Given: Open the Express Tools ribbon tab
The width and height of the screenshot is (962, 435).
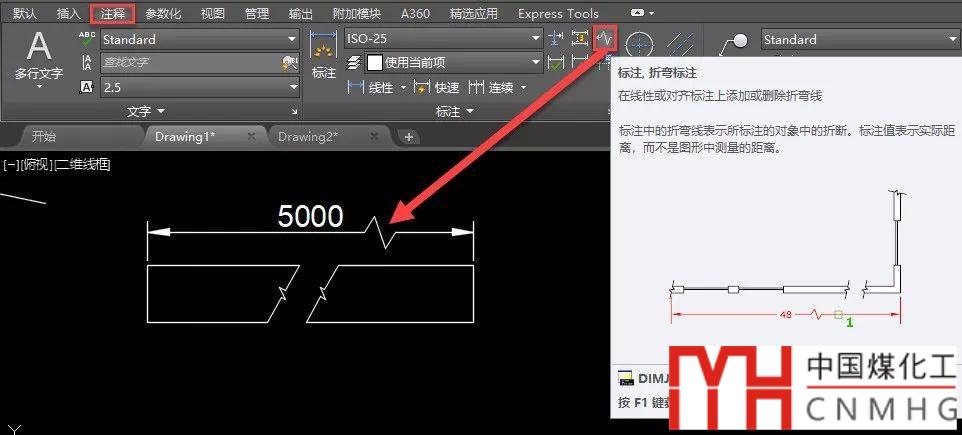Looking at the screenshot, I should click(x=558, y=13).
